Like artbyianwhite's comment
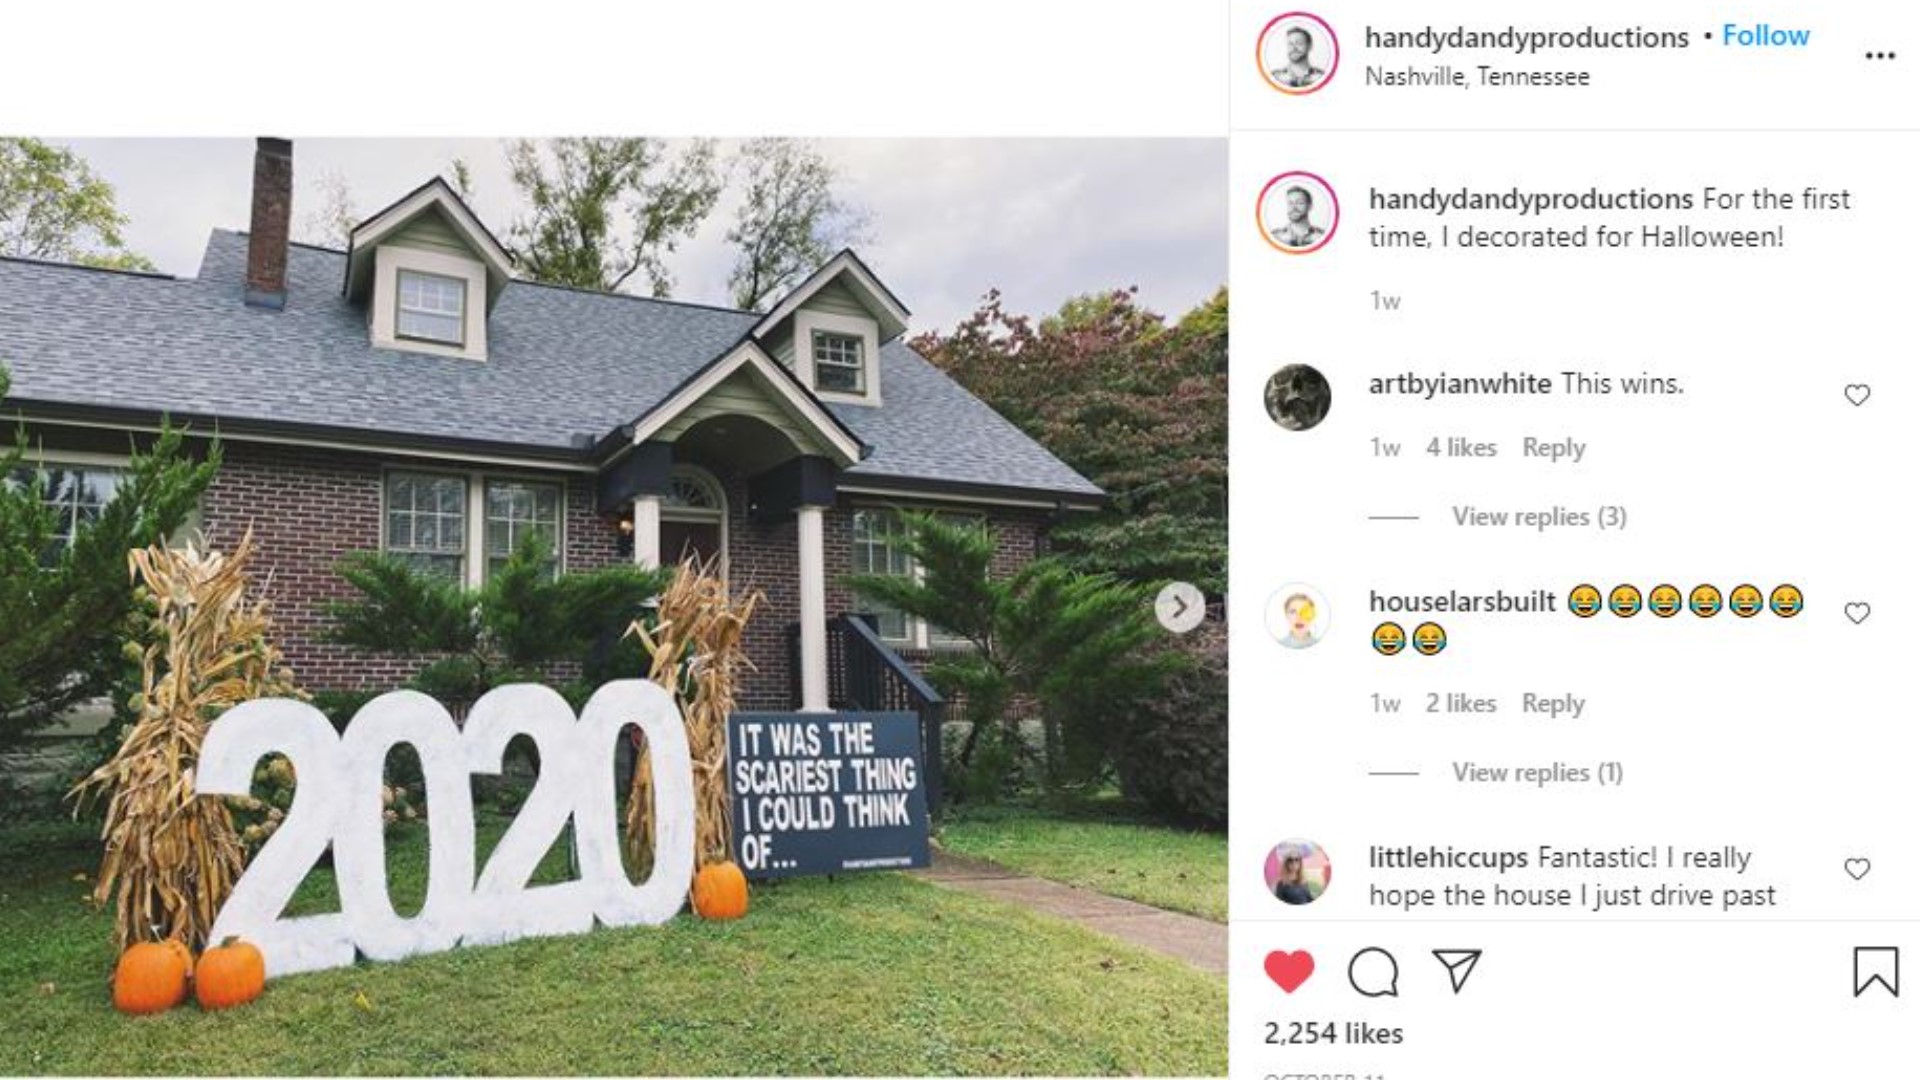This screenshot has height=1080, width=1920. (1857, 395)
